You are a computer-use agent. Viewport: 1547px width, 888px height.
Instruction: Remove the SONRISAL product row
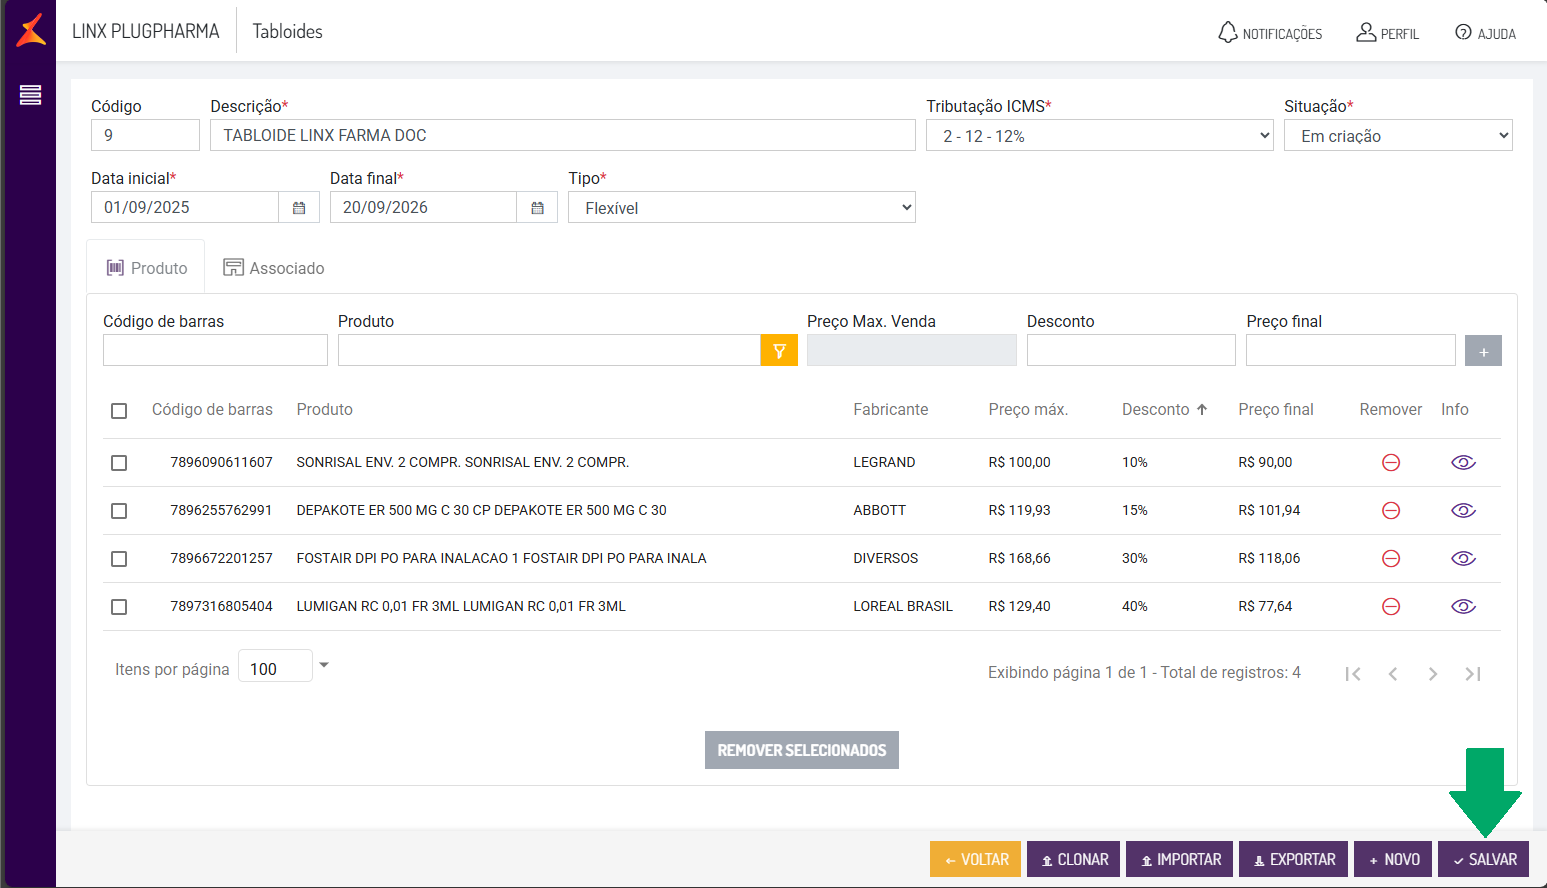tap(1390, 462)
